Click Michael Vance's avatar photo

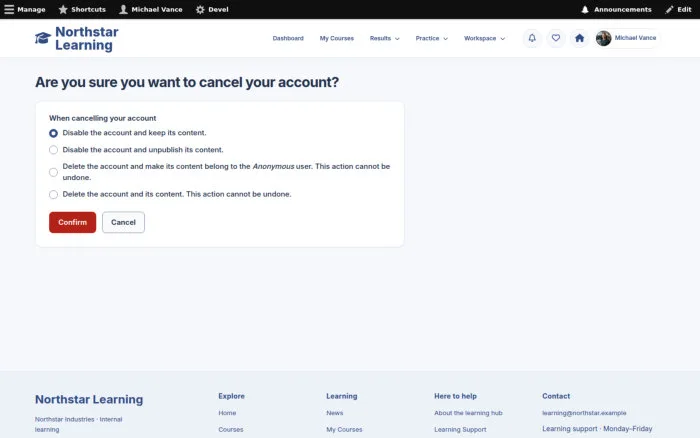tap(604, 38)
